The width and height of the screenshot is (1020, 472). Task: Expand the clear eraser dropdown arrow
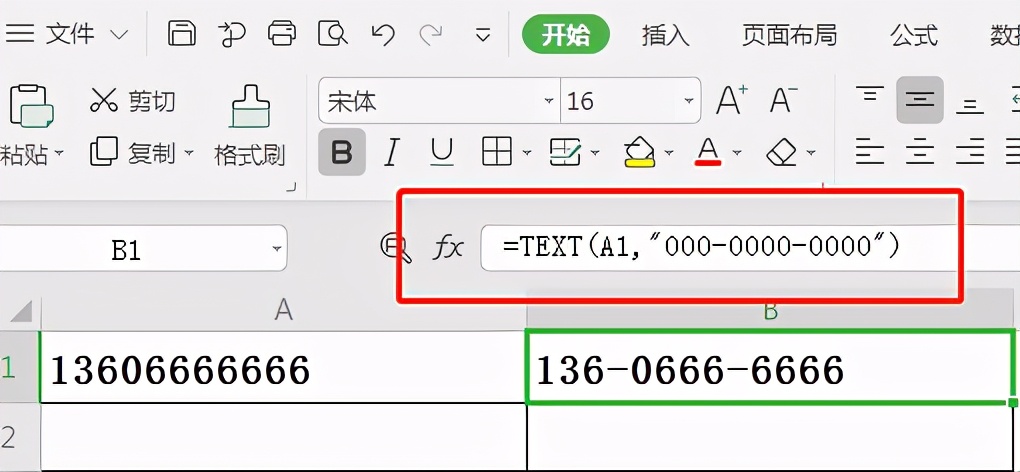[811, 153]
